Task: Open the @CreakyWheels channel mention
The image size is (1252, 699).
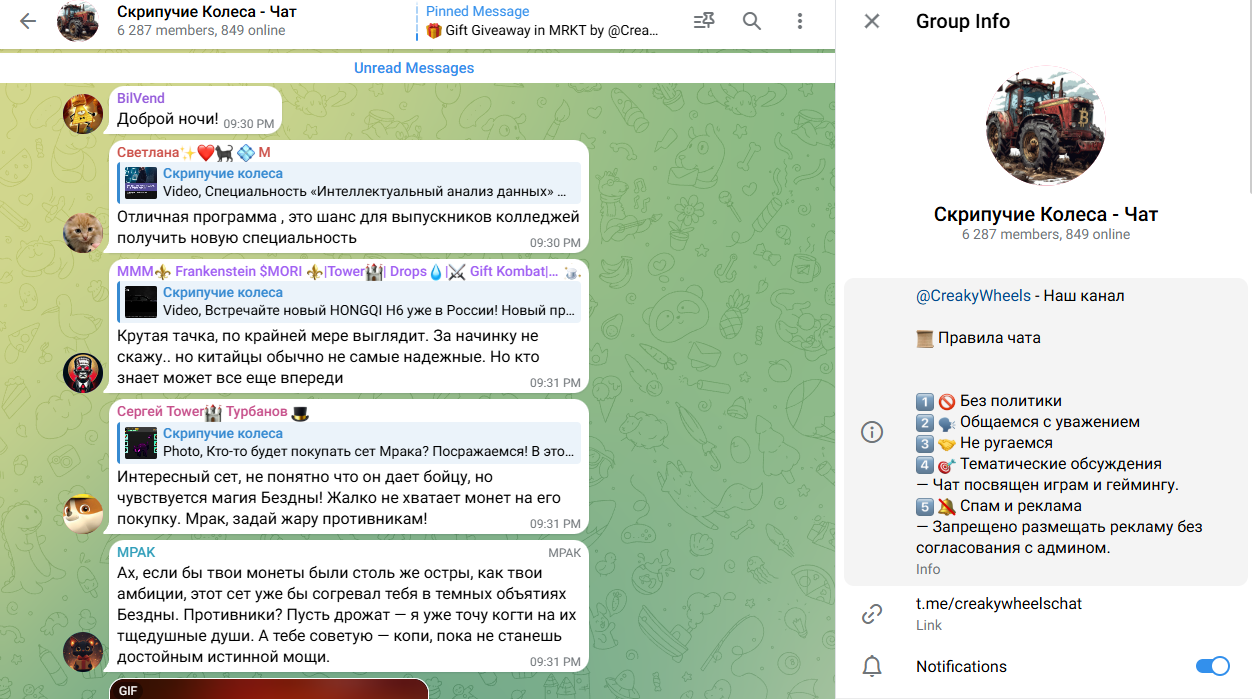Action: point(973,296)
